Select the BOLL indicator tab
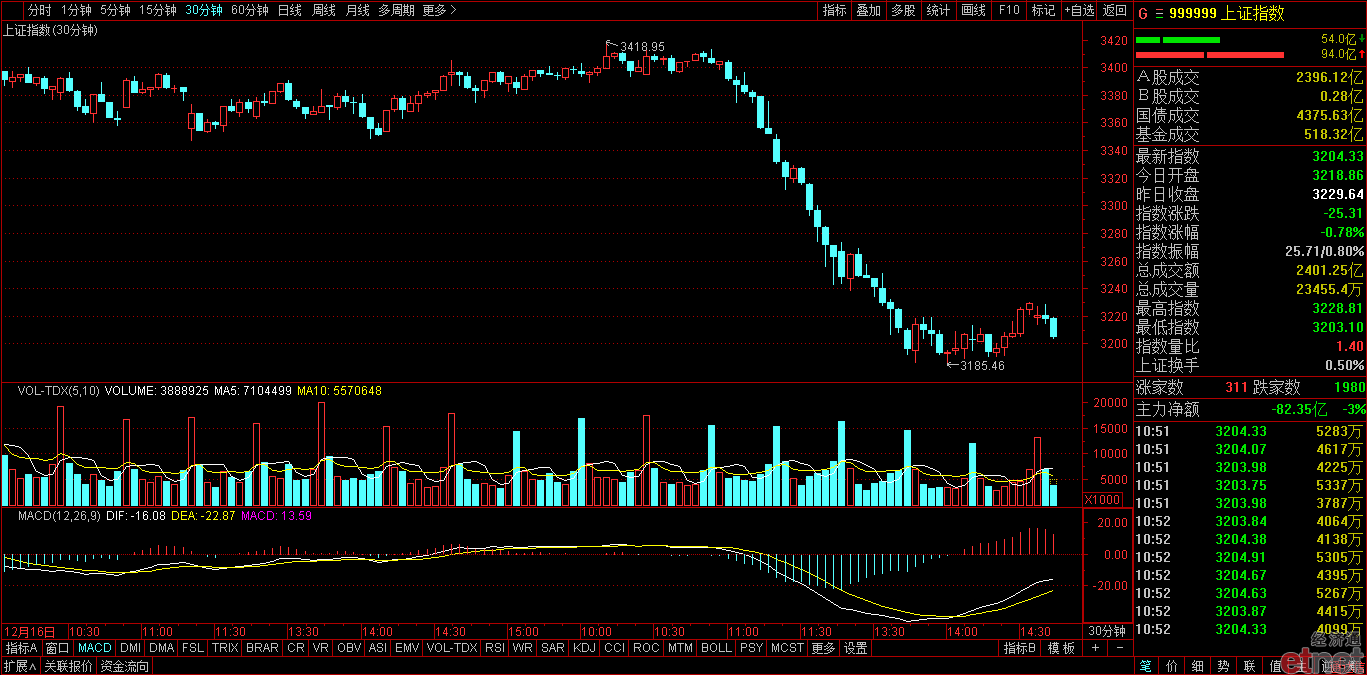Image resolution: width=1367 pixels, height=675 pixels. pyautogui.click(x=716, y=648)
